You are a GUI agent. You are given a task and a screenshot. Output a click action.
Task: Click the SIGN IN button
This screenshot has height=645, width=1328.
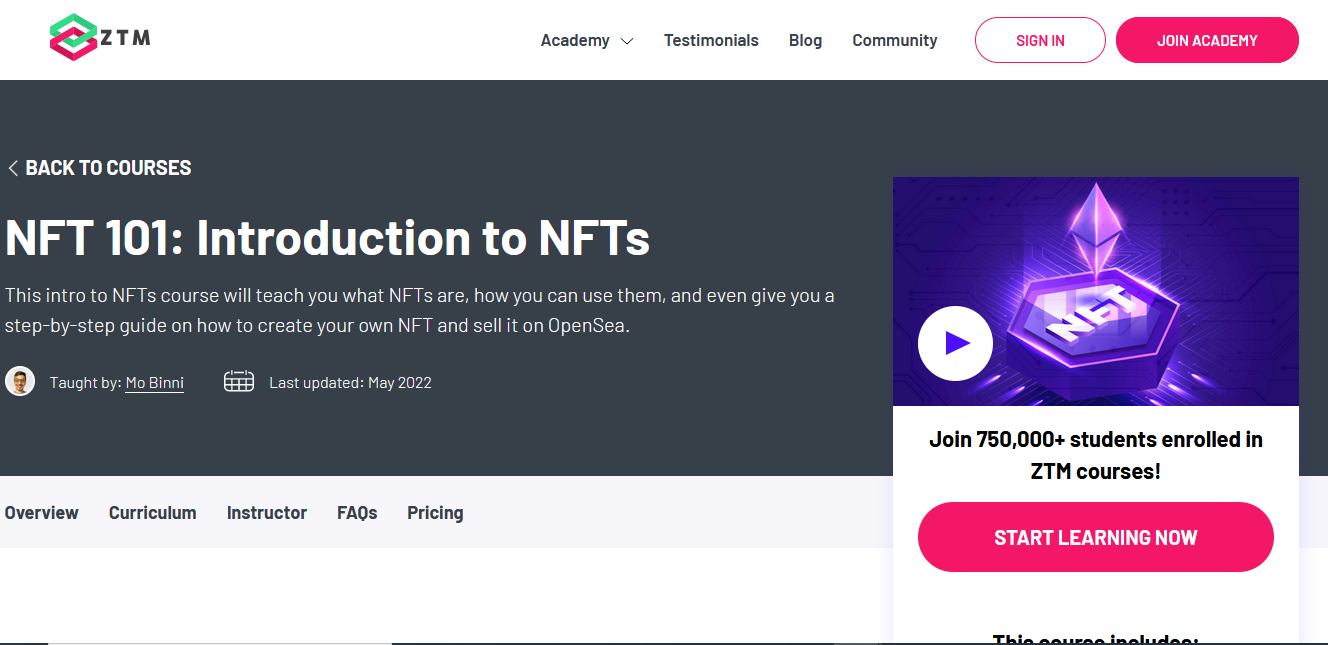point(1040,40)
